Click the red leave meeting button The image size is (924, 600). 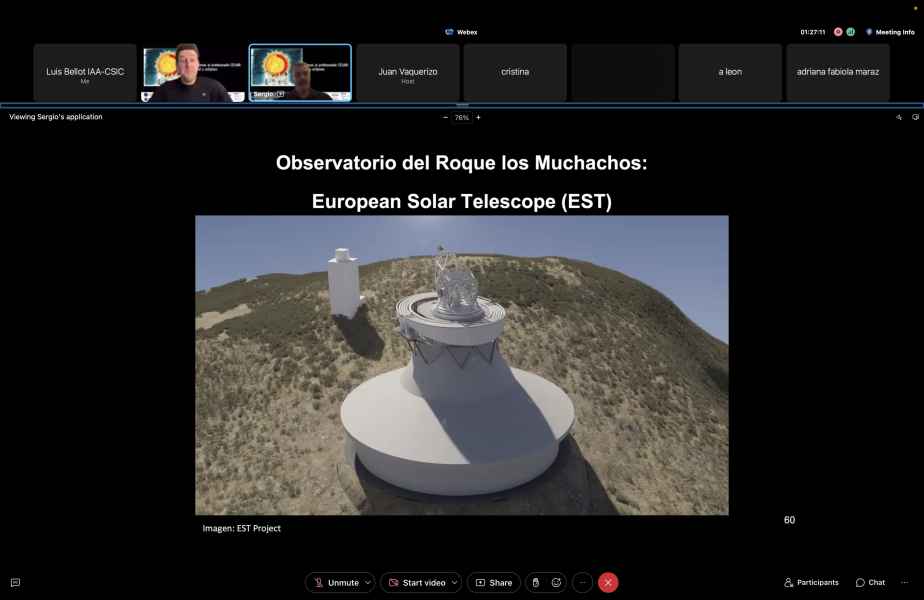coord(609,582)
